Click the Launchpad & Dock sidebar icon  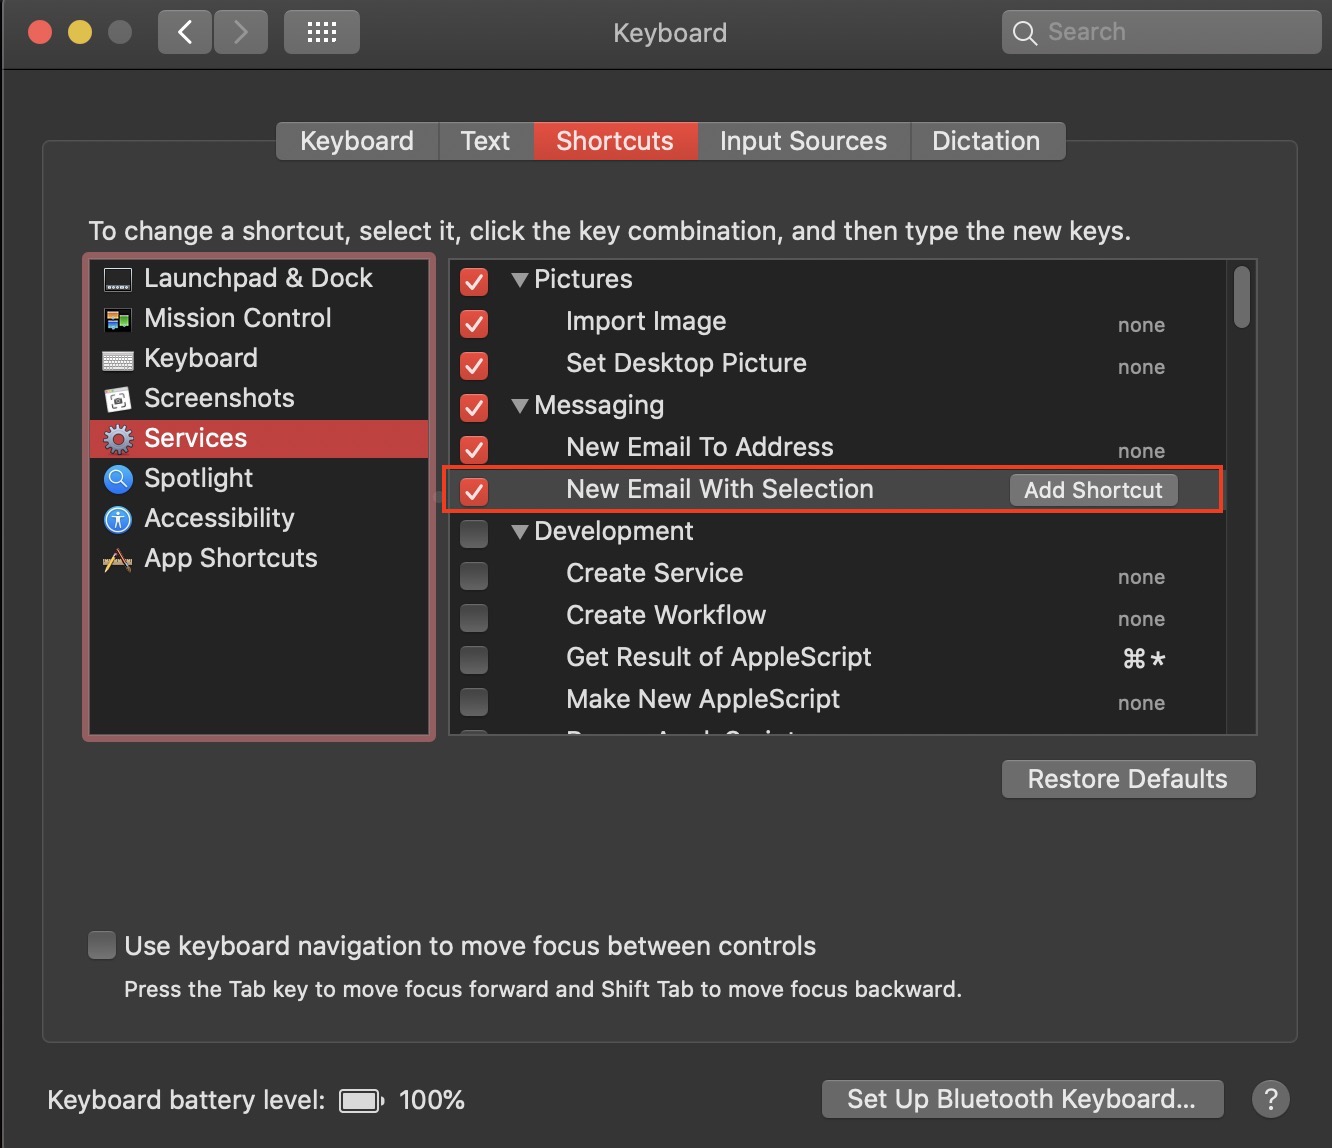tap(118, 280)
